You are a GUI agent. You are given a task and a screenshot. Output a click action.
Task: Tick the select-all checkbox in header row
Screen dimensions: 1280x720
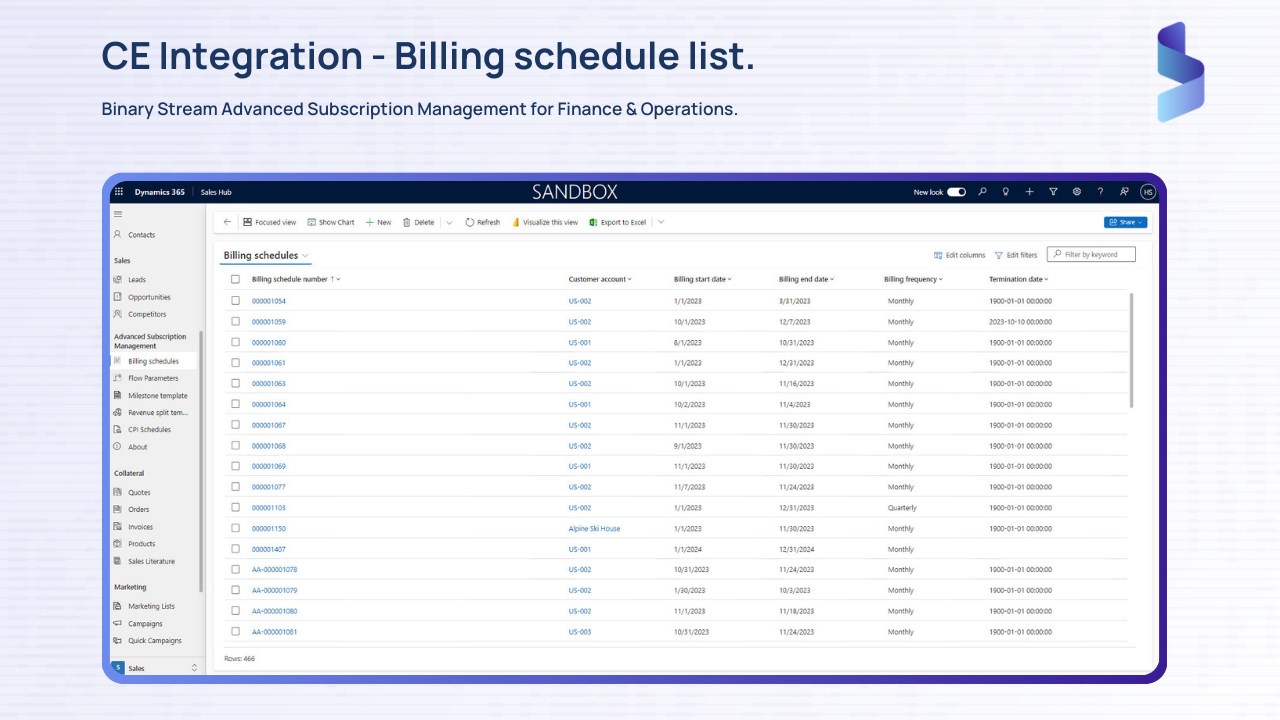tap(236, 279)
